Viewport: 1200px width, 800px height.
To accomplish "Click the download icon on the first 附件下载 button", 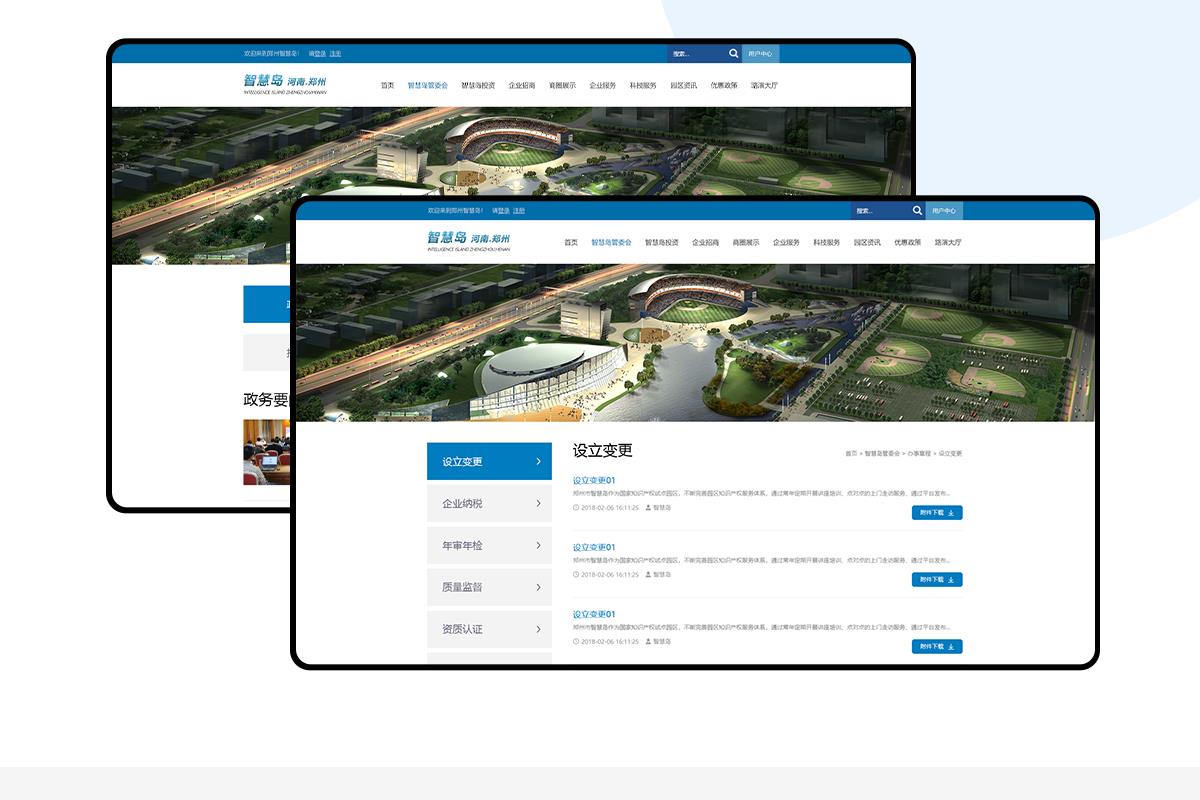I will [x=950, y=513].
